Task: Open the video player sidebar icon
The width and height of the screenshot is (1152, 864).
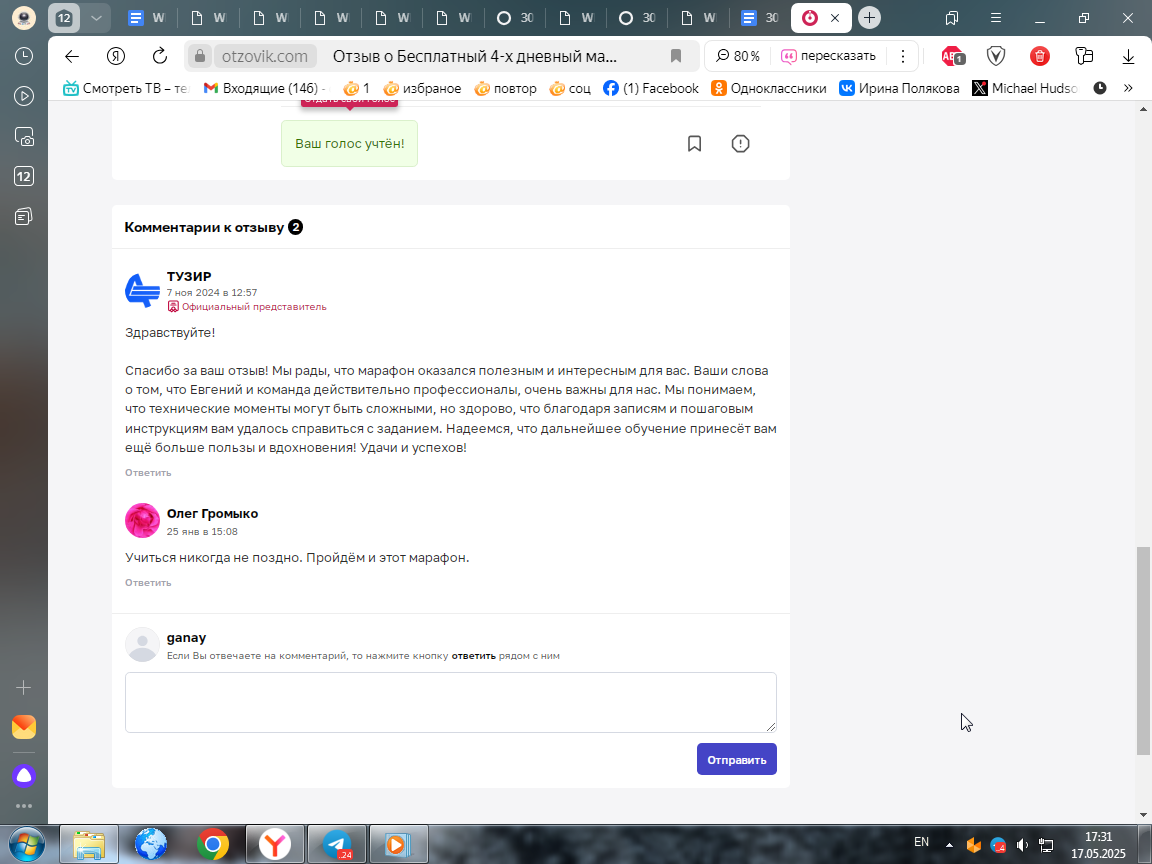Action: click(x=24, y=96)
